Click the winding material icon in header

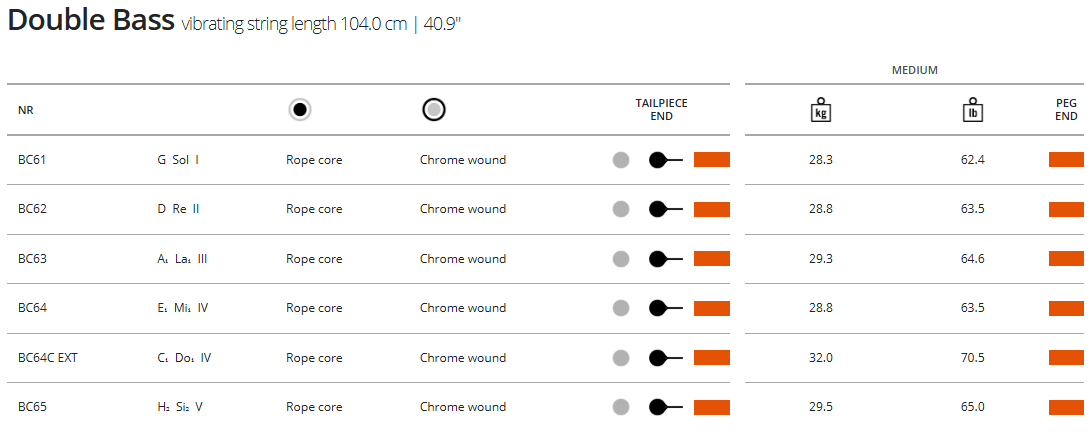pyautogui.click(x=433, y=110)
